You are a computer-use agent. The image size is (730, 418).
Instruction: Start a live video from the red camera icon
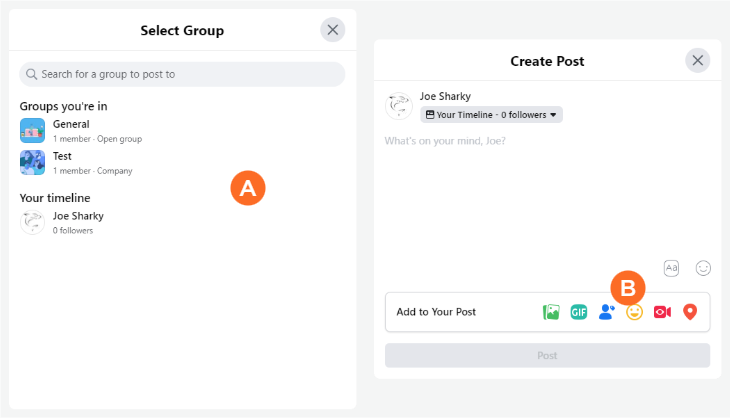pos(662,312)
